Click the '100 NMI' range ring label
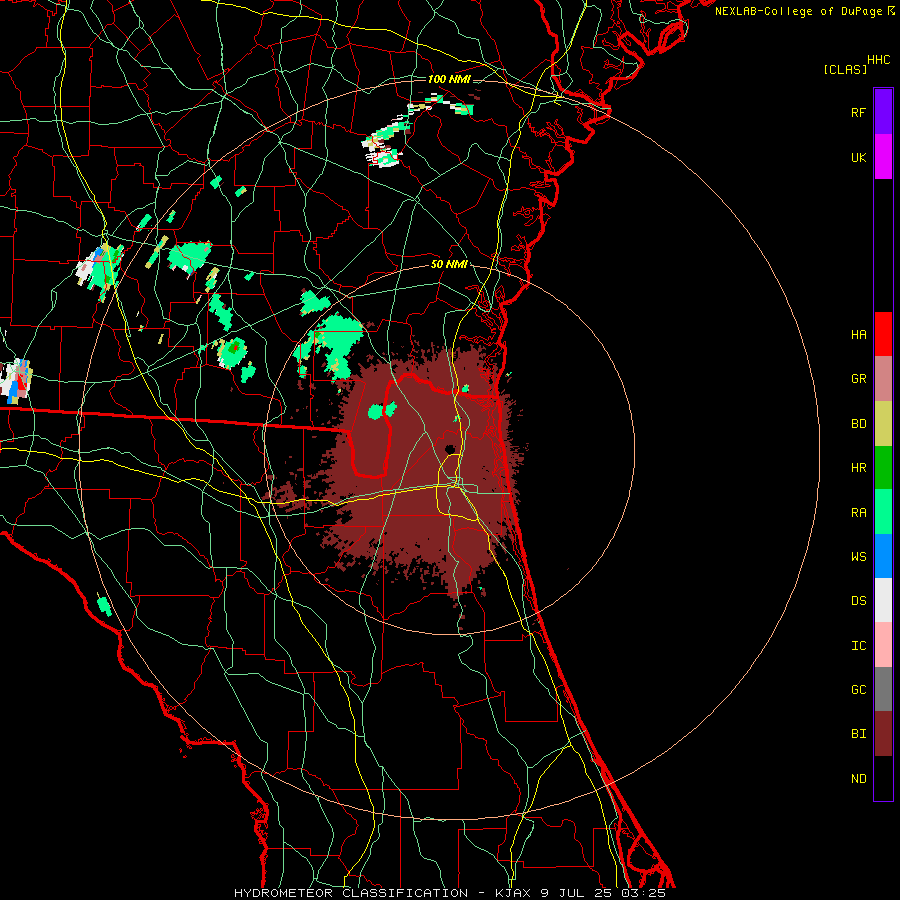900x900 pixels. click(x=449, y=79)
